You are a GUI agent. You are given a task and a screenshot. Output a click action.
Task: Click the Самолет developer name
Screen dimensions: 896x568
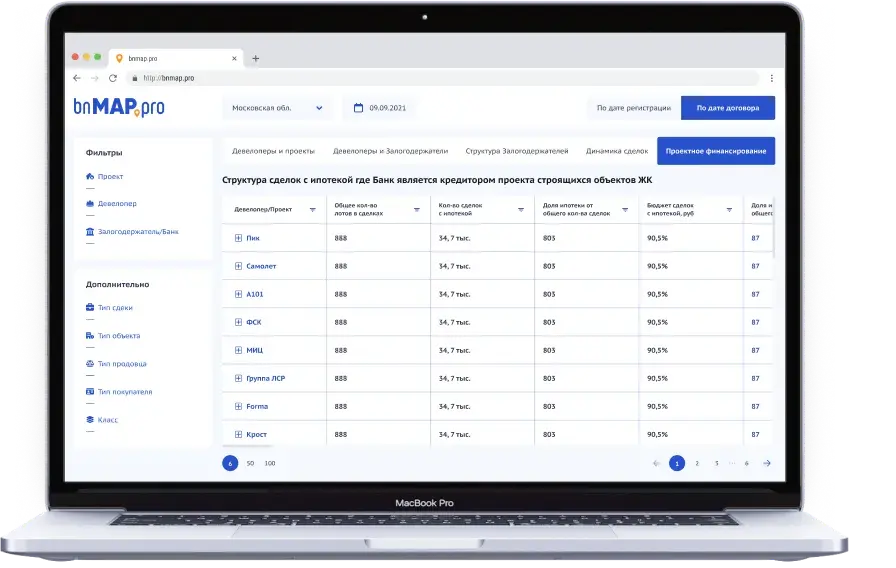(261, 266)
